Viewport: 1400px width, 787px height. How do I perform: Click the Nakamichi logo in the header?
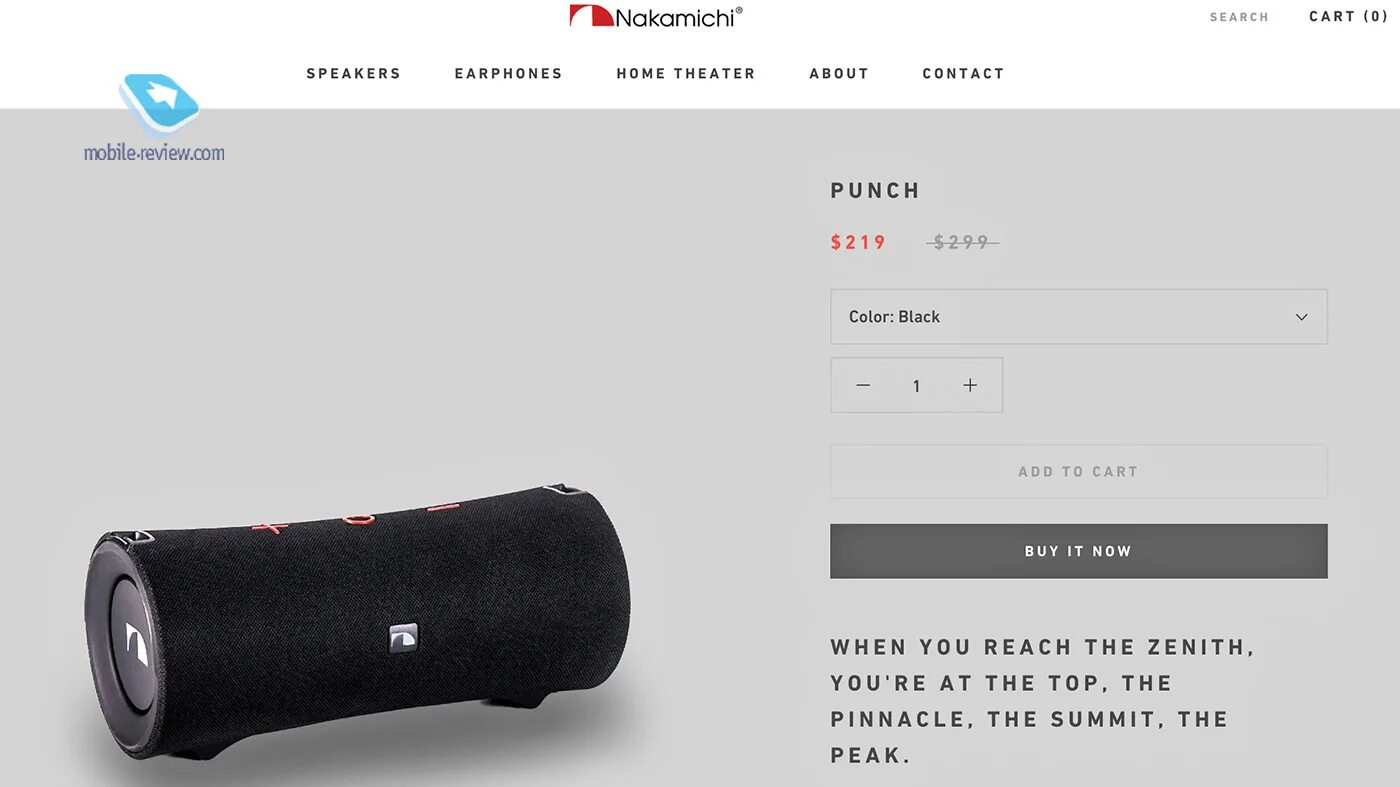coord(656,16)
